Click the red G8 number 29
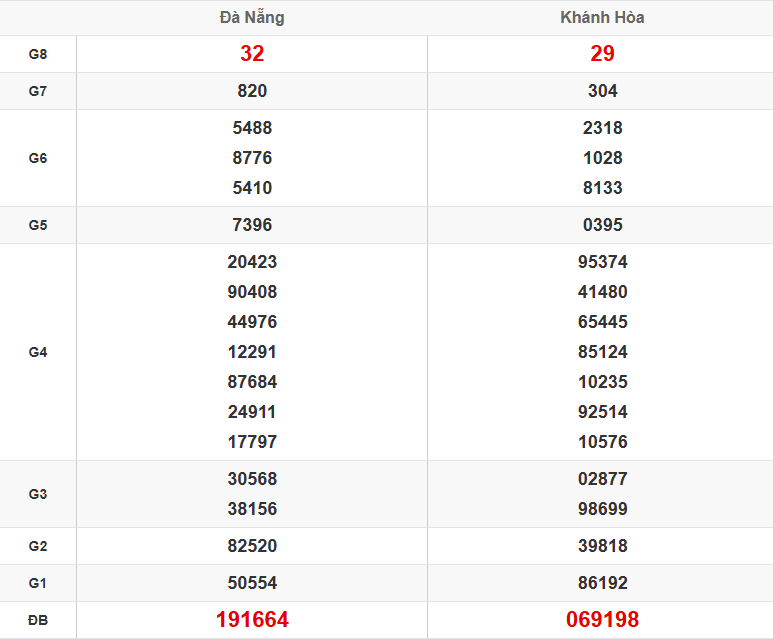 pos(602,54)
